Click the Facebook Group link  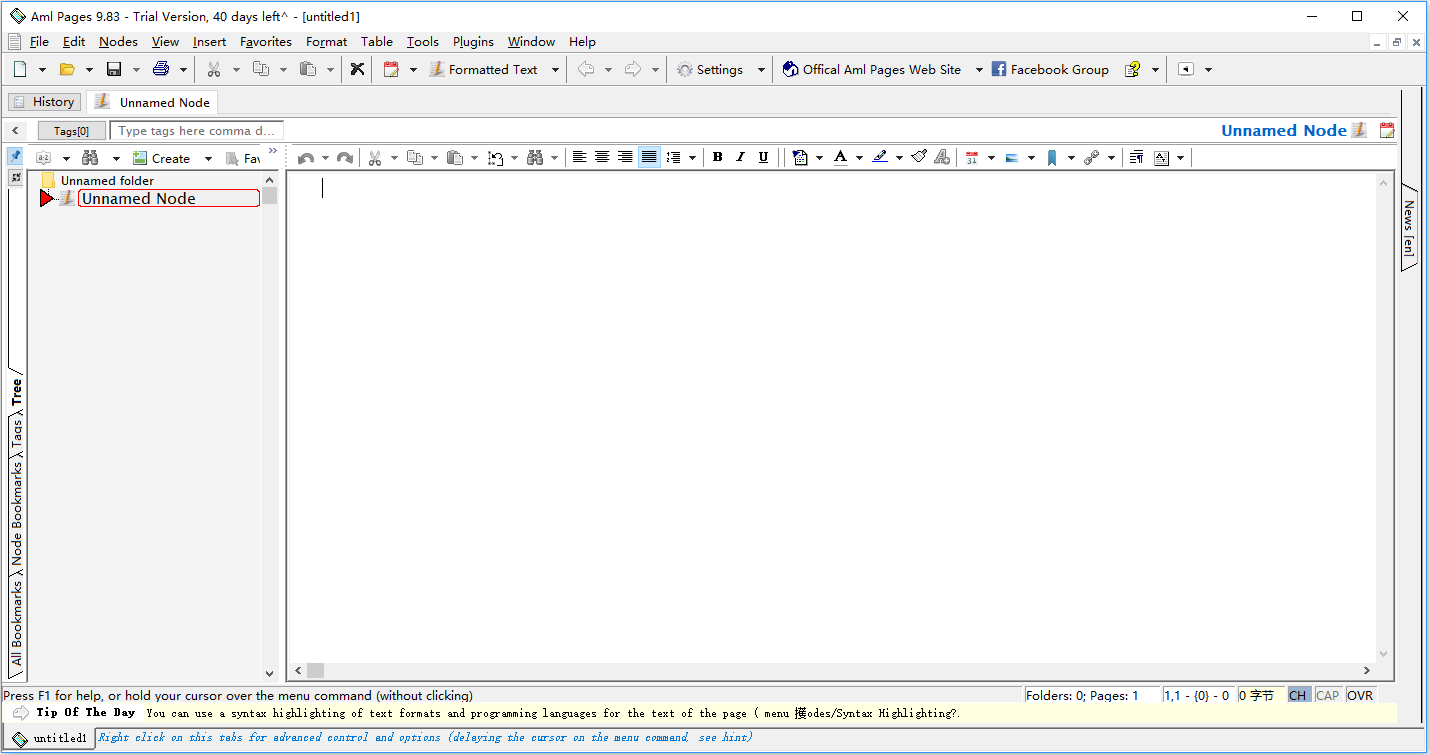pyautogui.click(x=1050, y=69)
